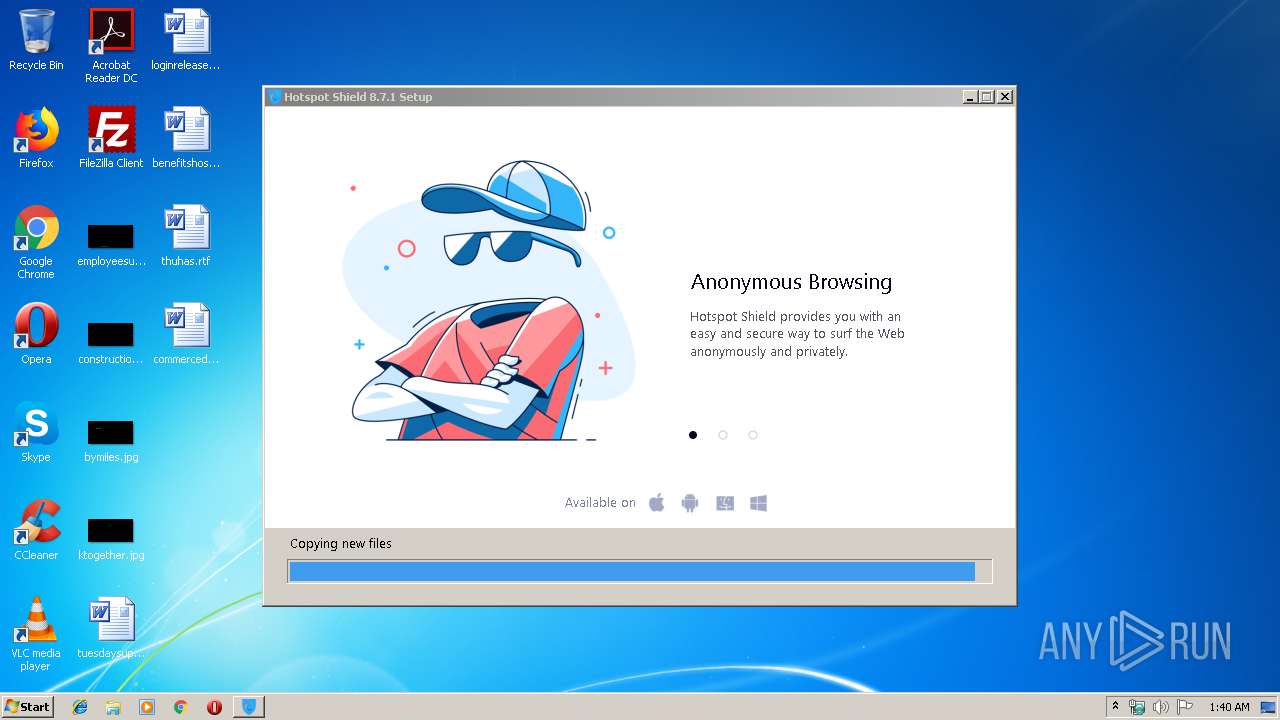Select the ktogether.jpg image file
Screen dimensions: 1280x720
tap(111, 538)
